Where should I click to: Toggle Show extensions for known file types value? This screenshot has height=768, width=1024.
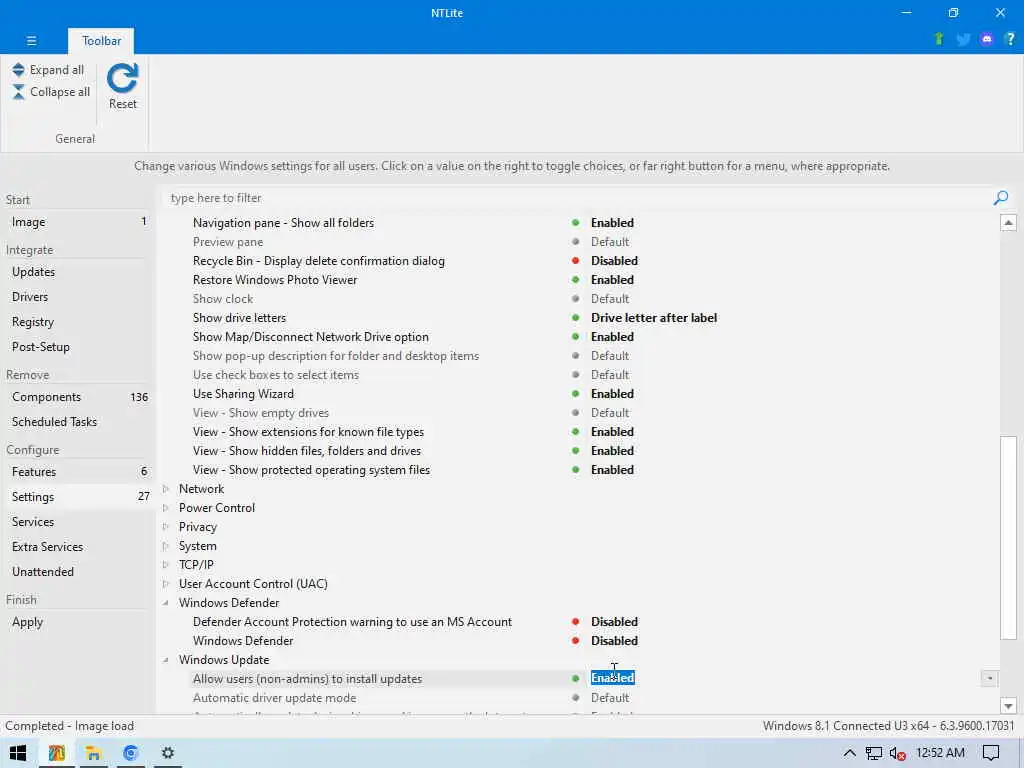[x=612, y=432]
